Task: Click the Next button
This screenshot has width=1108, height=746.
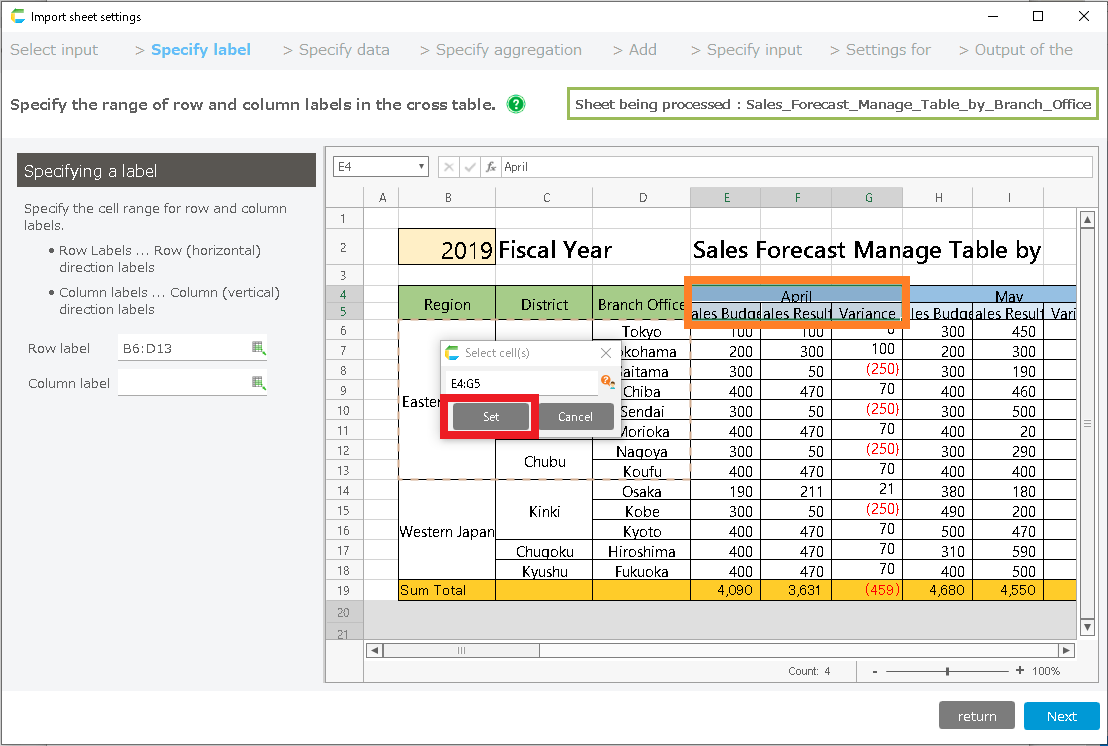Action: 1061,716
